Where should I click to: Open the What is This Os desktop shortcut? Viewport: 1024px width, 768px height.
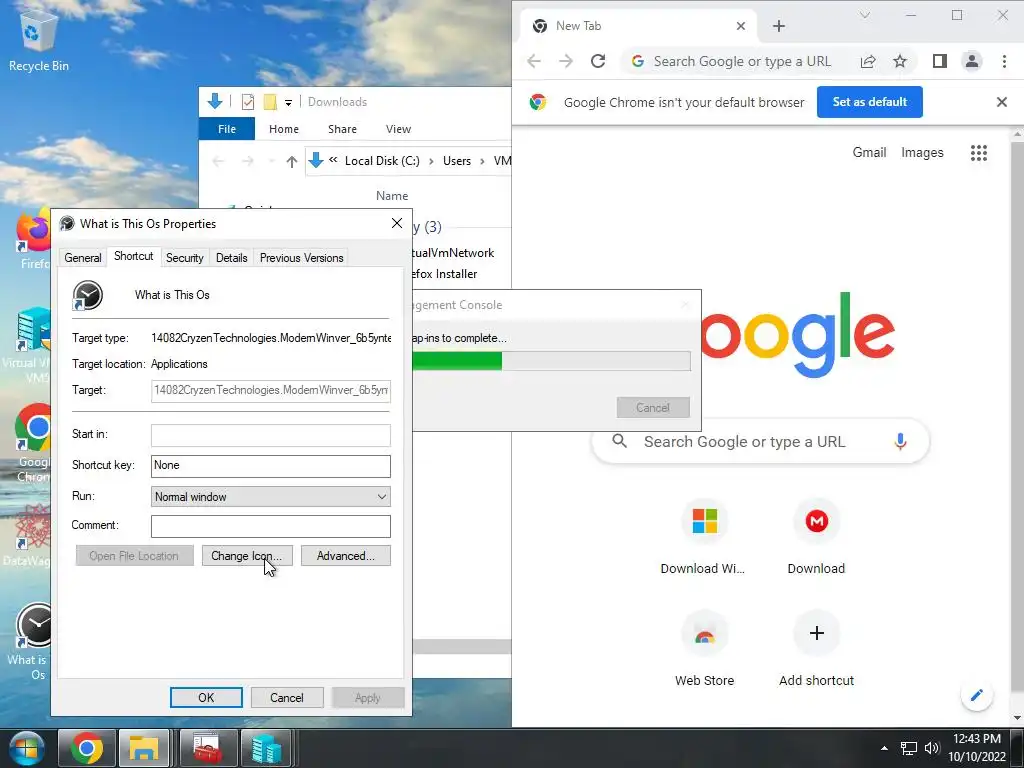point(34,626)
